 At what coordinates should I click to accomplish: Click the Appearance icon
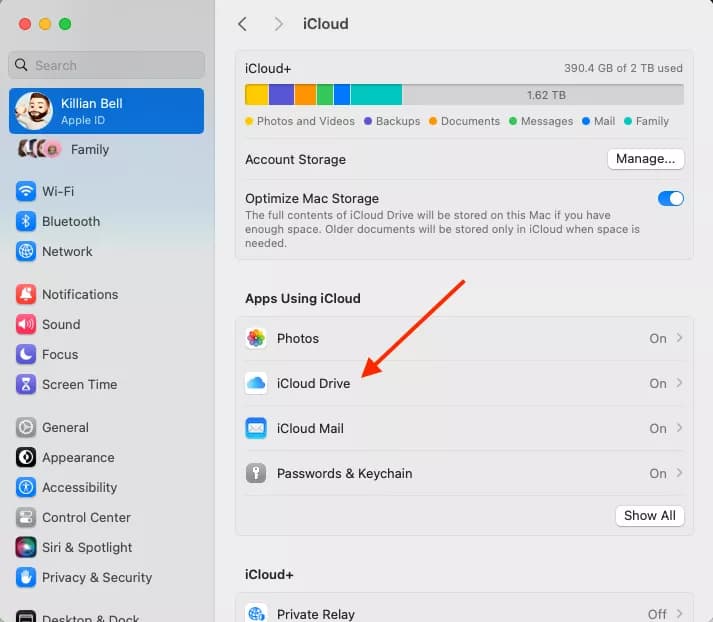tap(26, 457)
